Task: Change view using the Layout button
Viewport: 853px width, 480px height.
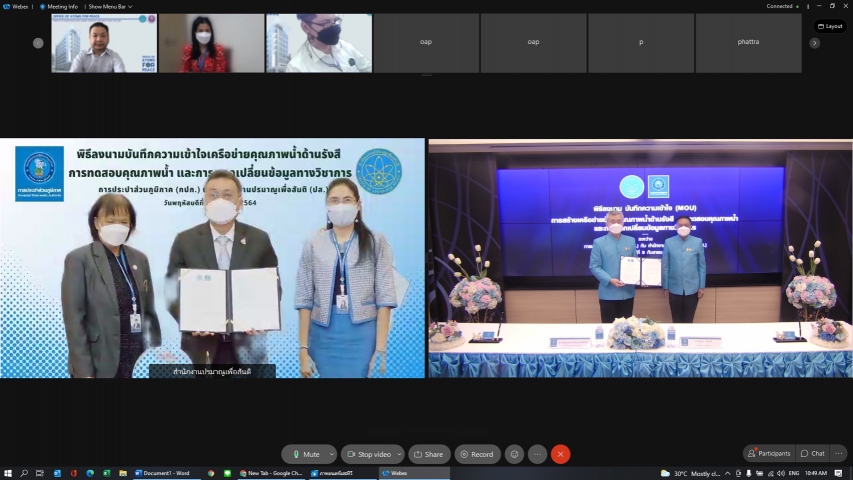Action: pyautogui.click(x=830, y=26)
